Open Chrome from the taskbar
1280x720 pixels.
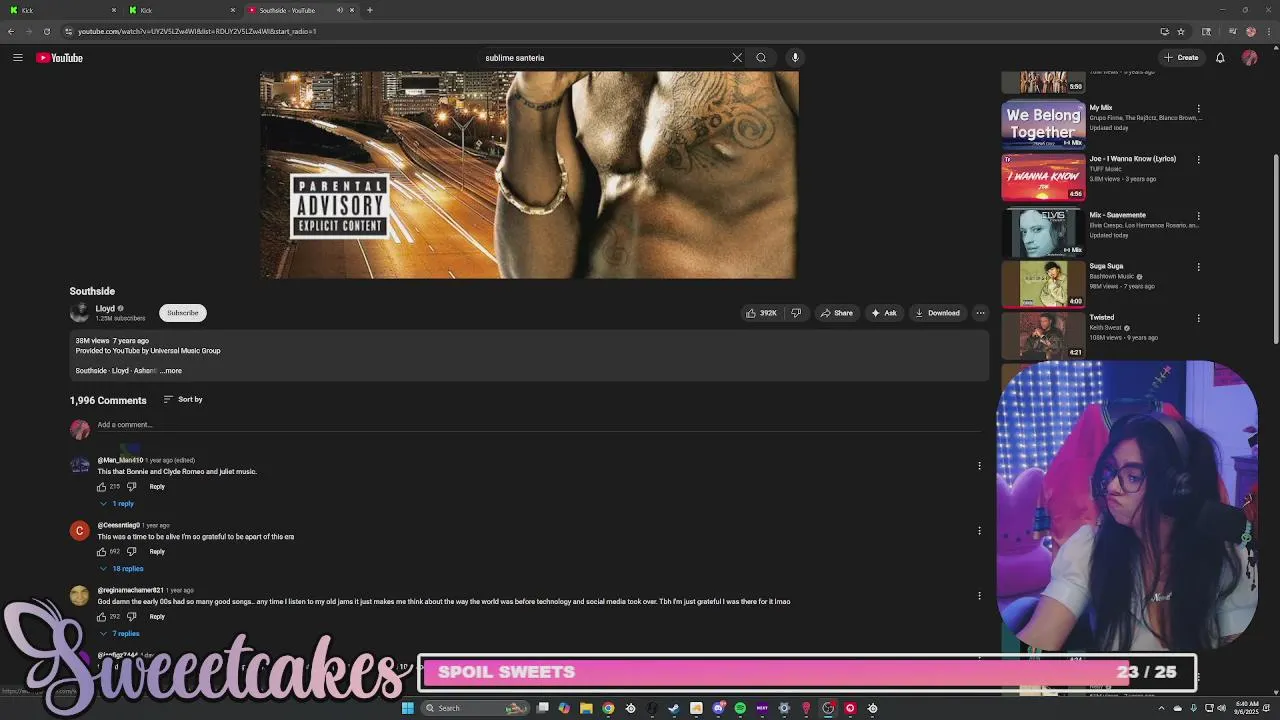click(608, 708)
